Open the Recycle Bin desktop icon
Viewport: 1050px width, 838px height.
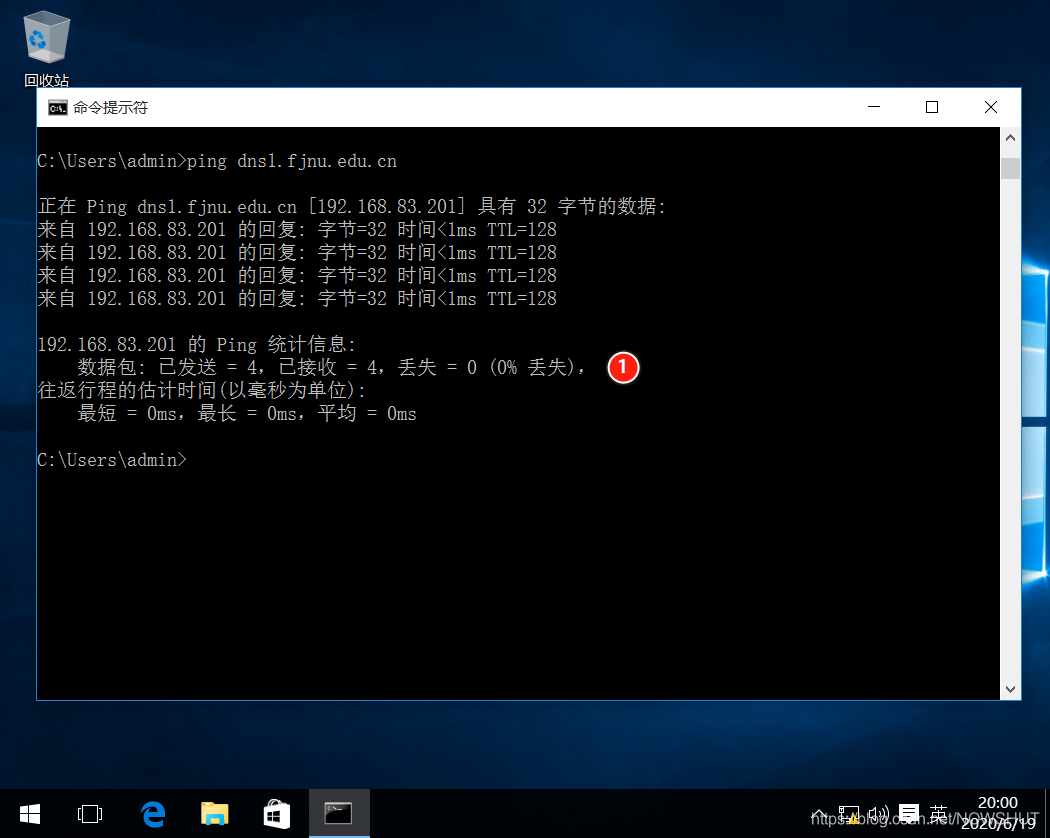tap(46, 45)
